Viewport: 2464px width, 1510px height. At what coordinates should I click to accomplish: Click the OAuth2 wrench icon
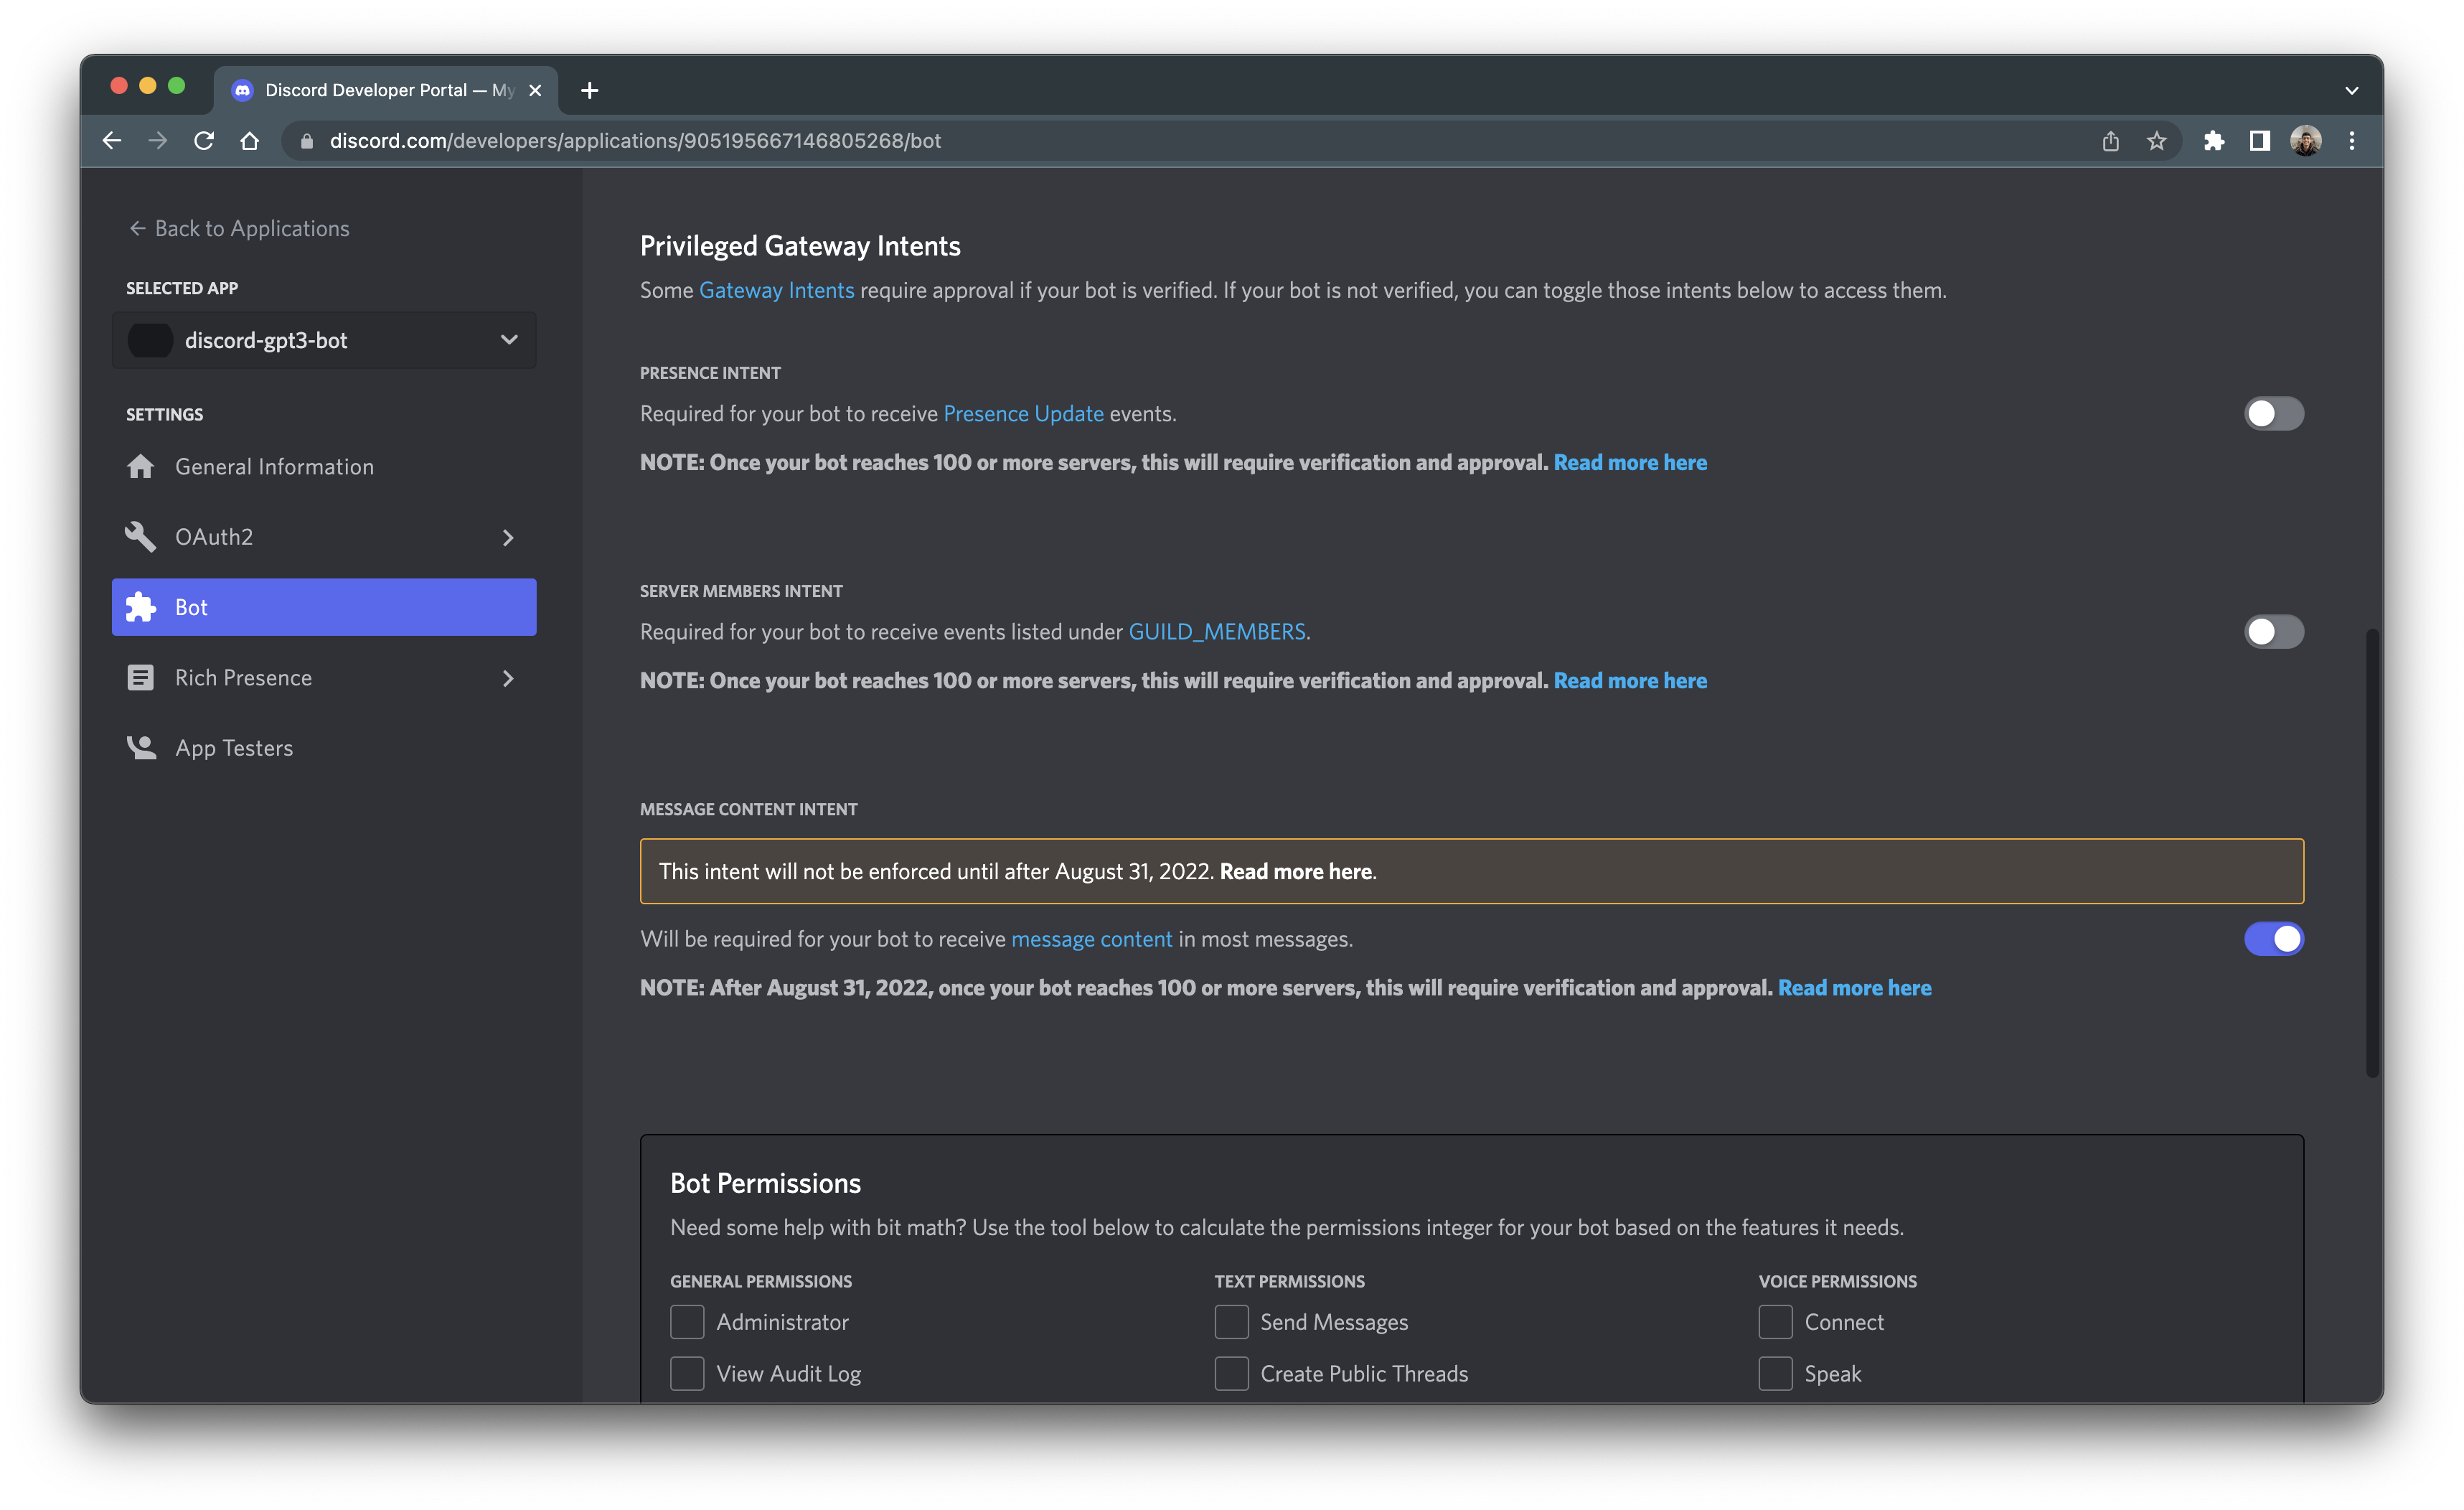(141, 537)
